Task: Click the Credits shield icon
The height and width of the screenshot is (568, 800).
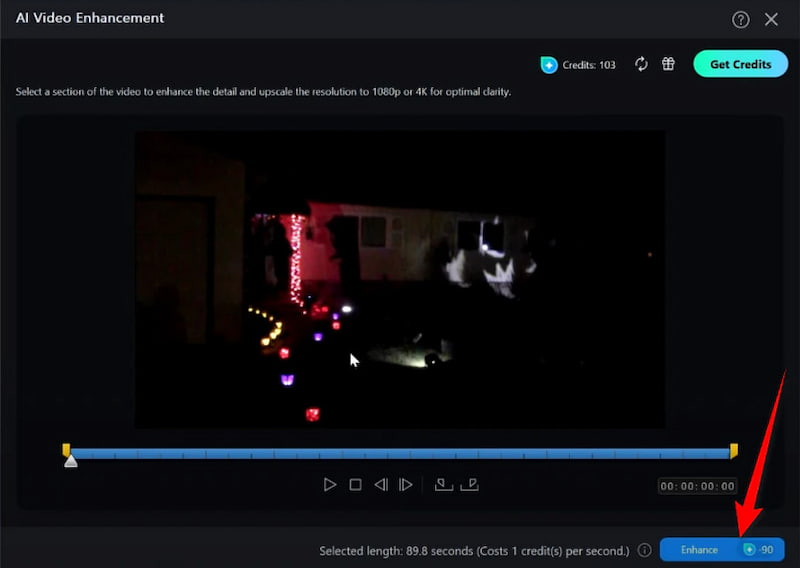Action: (x=549, y=65)
